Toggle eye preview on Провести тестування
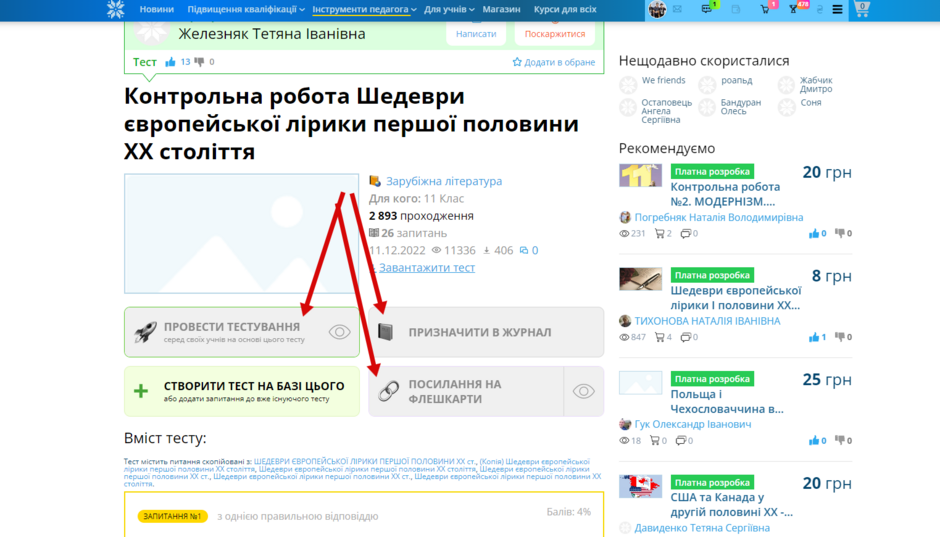The height and width of the screenshot is (537, 940). (339, 331)
